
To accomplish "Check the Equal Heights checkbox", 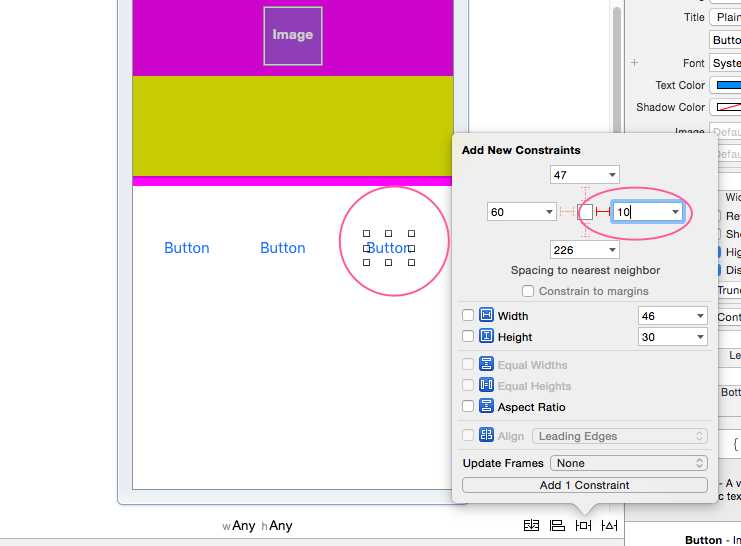I will tap(467, 385).
